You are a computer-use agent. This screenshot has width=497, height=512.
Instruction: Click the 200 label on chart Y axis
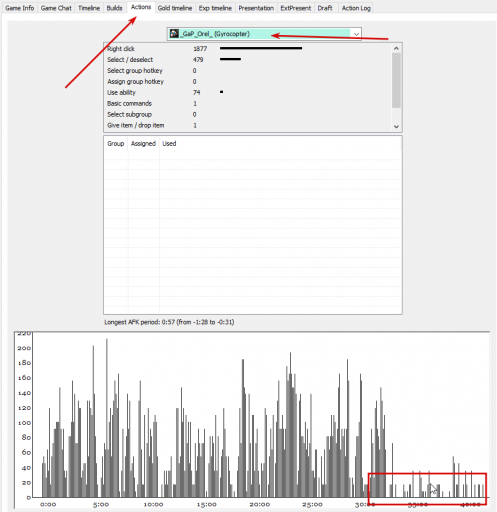pos(24,348)
